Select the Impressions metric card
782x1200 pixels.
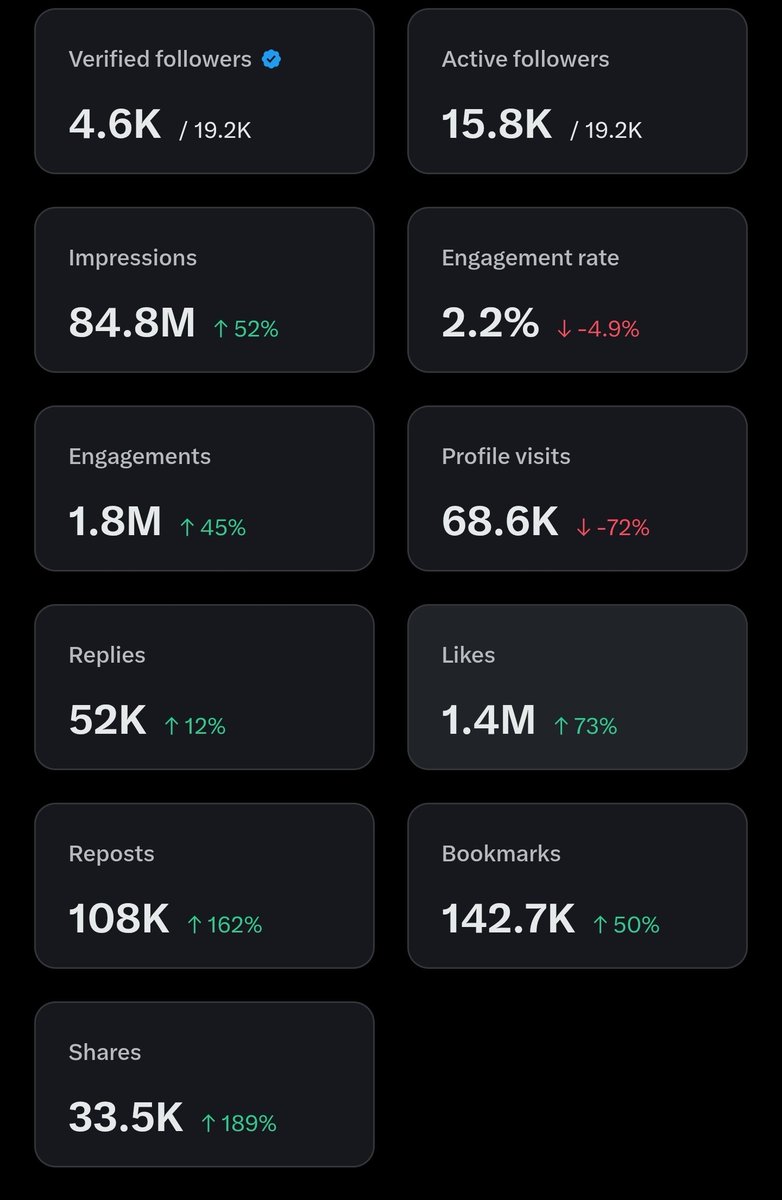(204, 290)
